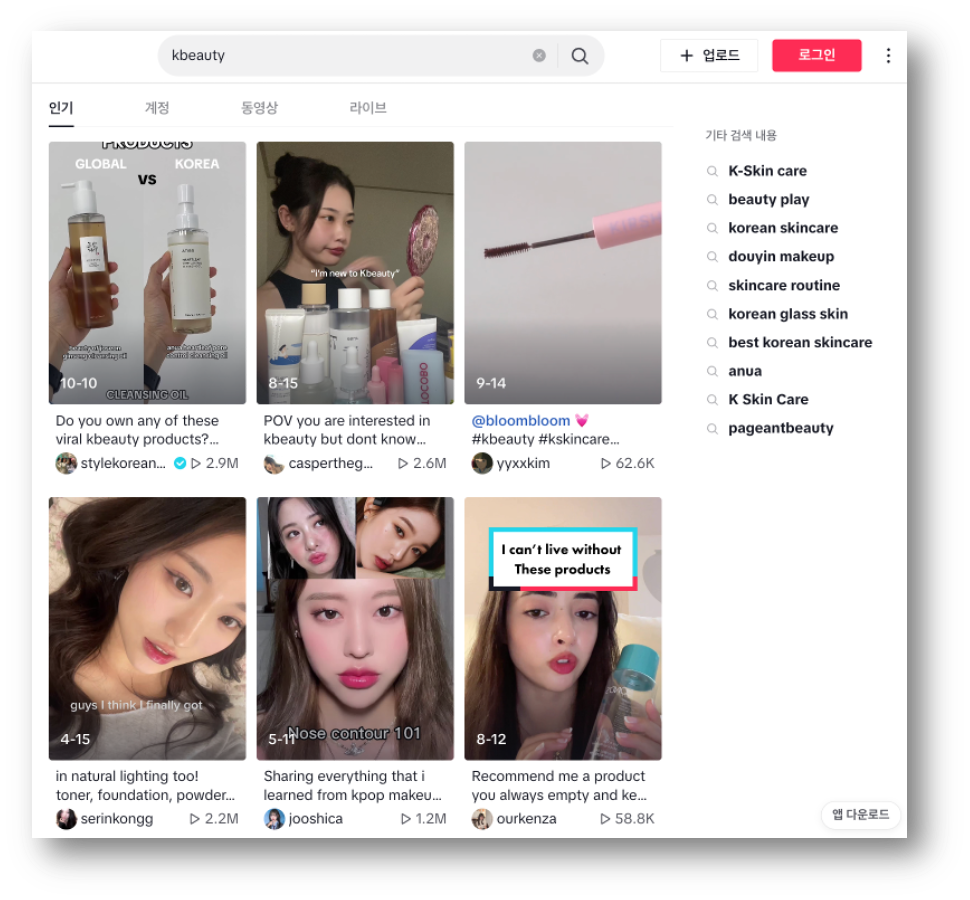Click 'POV you are interested in' caption

click(346, 421)
